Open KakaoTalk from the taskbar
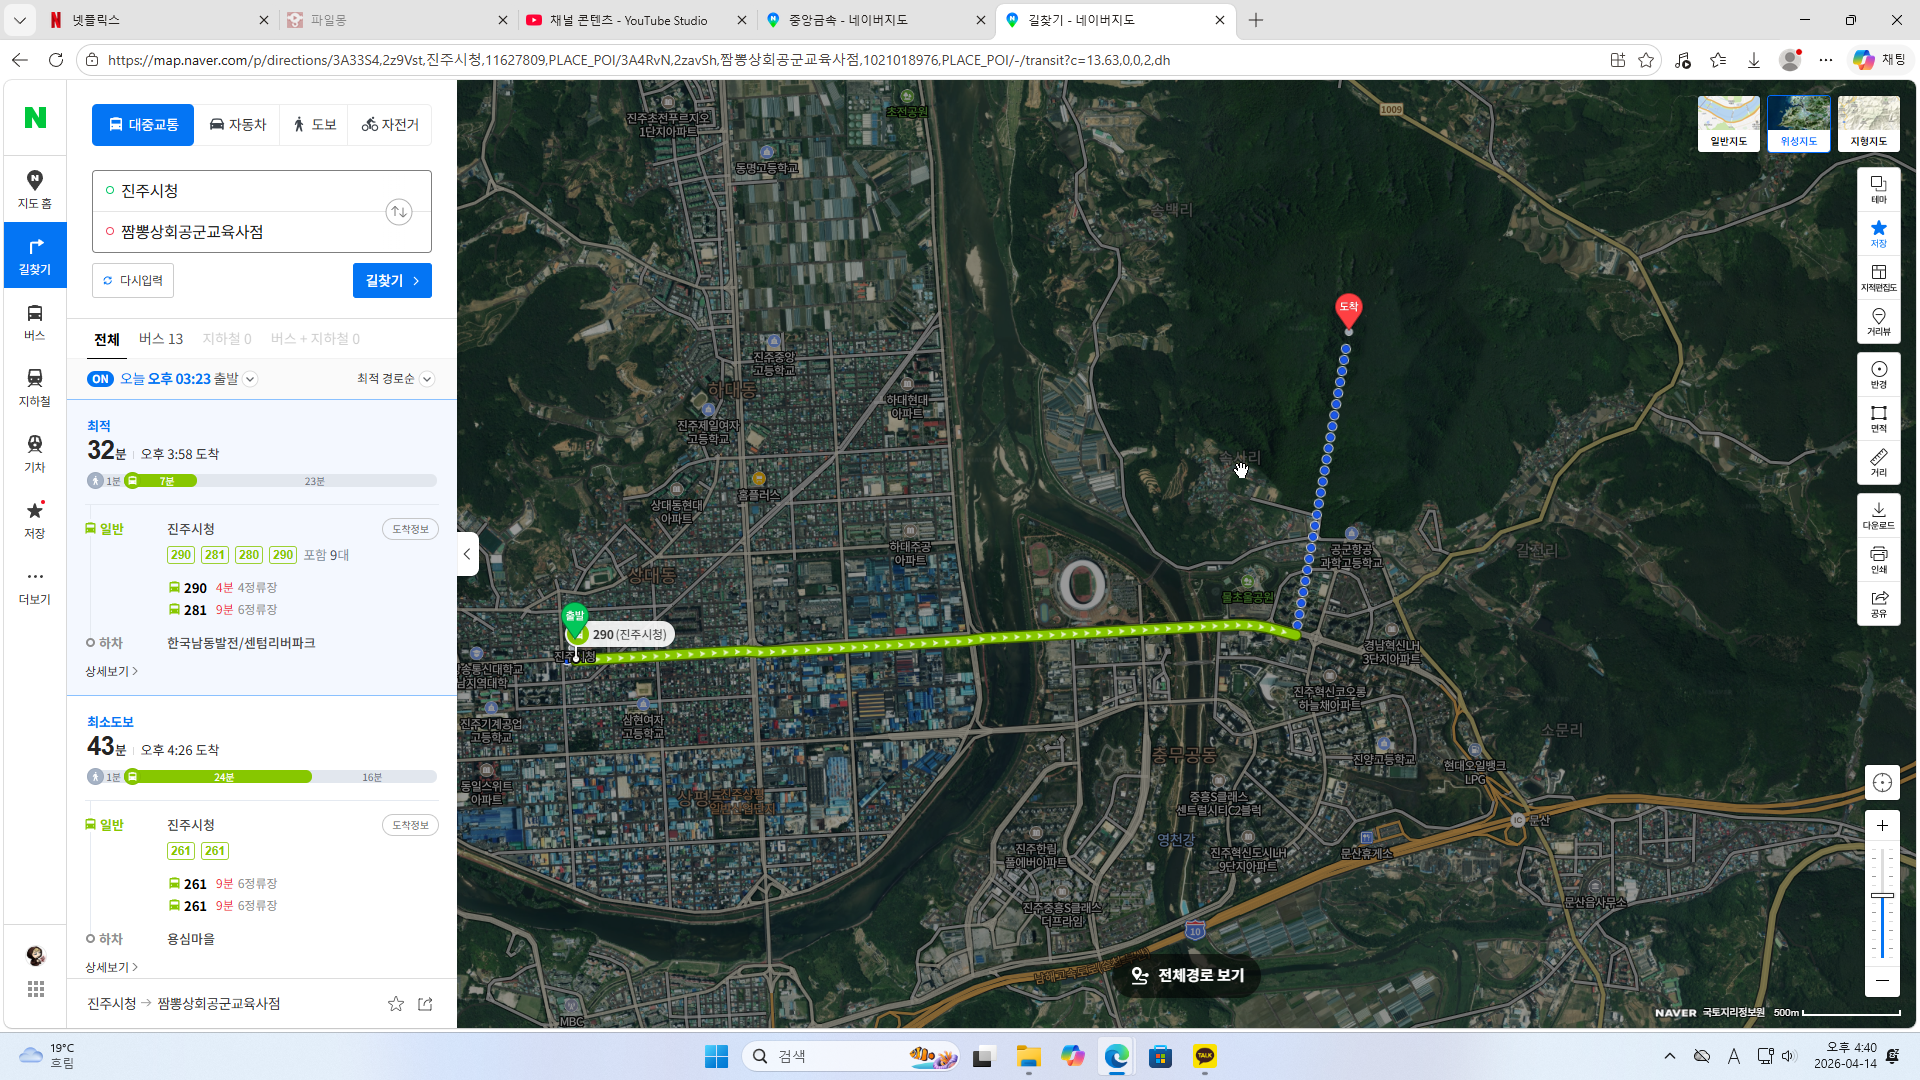 click(x=1204, y=1057)
